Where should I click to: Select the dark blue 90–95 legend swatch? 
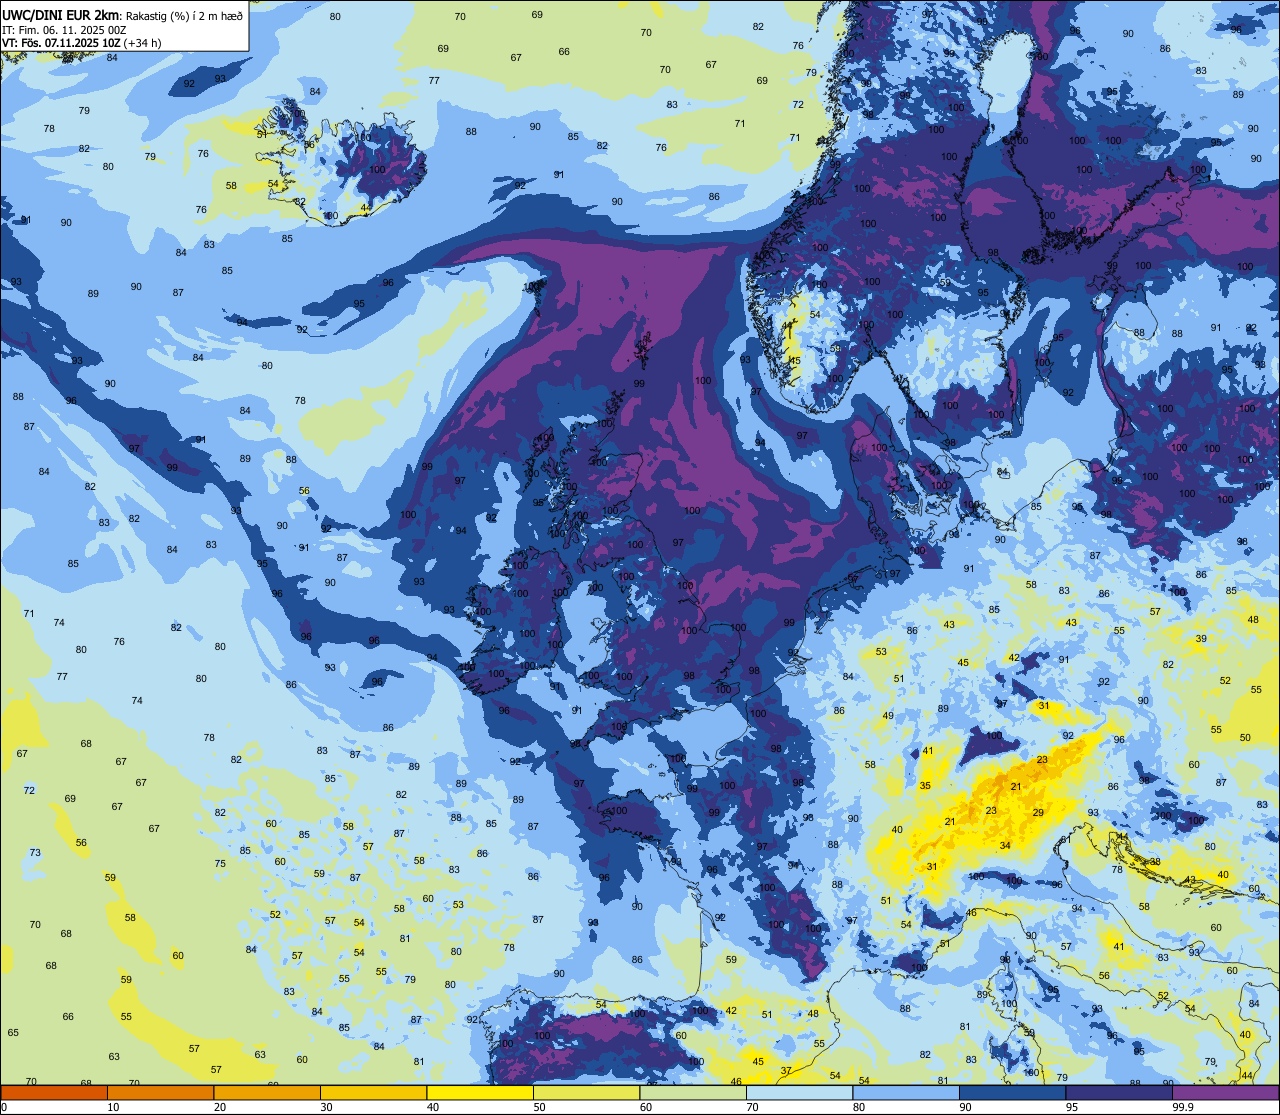(1012, 1092)
